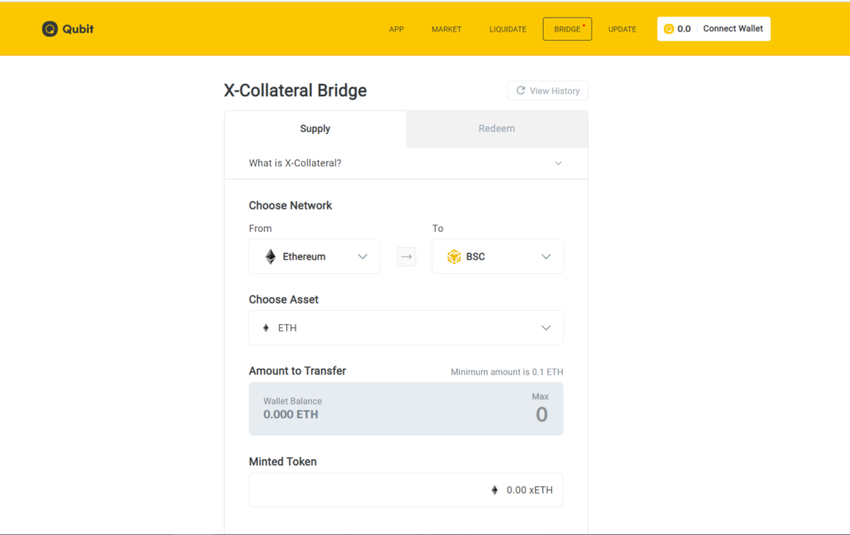Click the View History button
The width and height of the screenshot is (850, 535).
(x=548, y=91)
